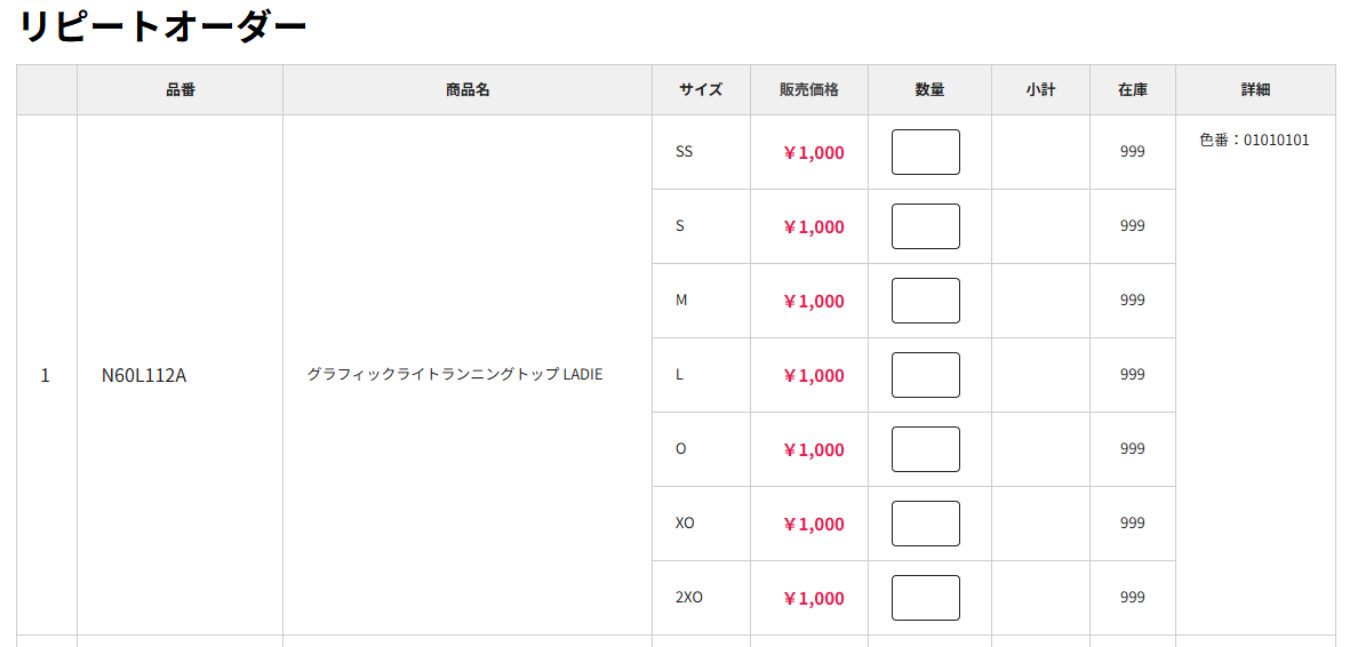Click the quantity input for size S

[x=925, y=226]
